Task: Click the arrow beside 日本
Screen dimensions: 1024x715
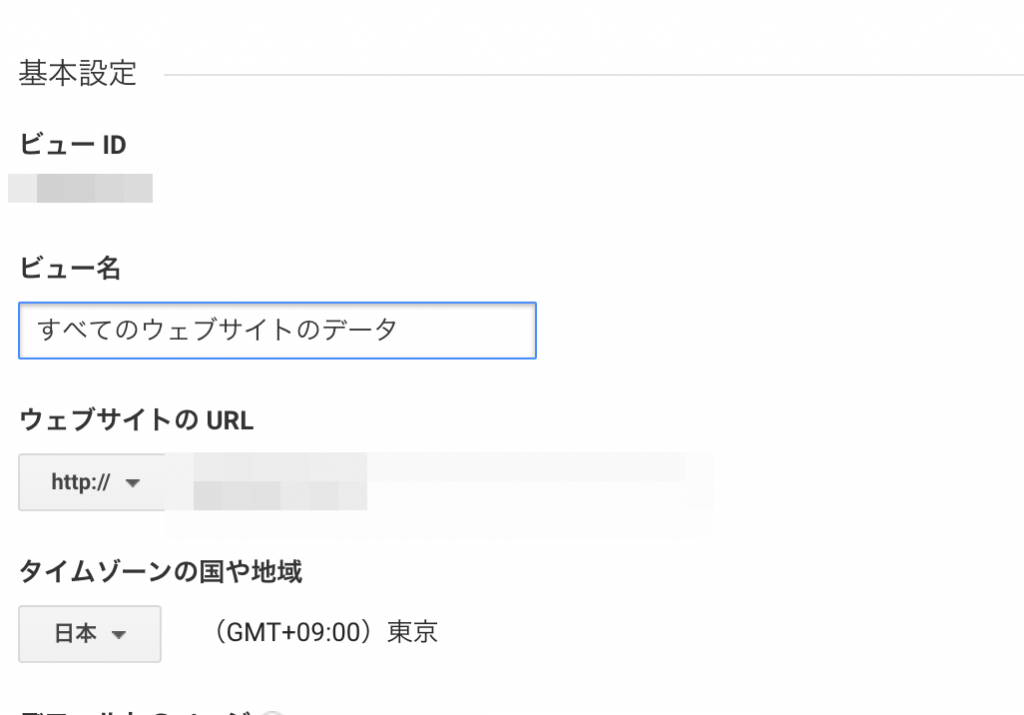Action: [118, 635]
